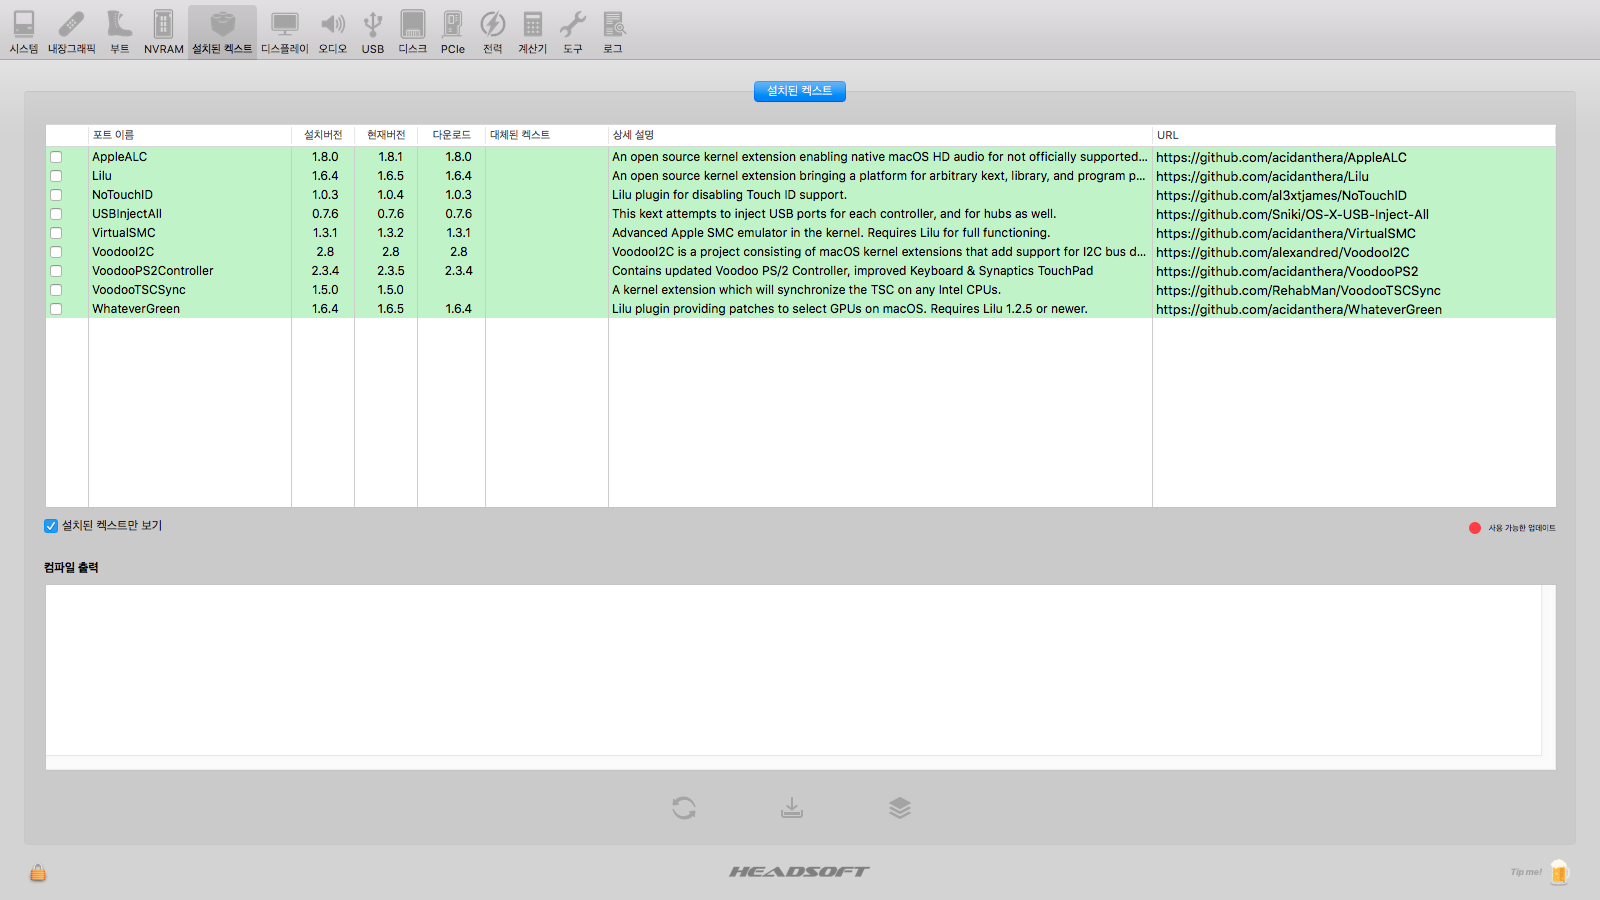Open the USB section

coord(373,31)
